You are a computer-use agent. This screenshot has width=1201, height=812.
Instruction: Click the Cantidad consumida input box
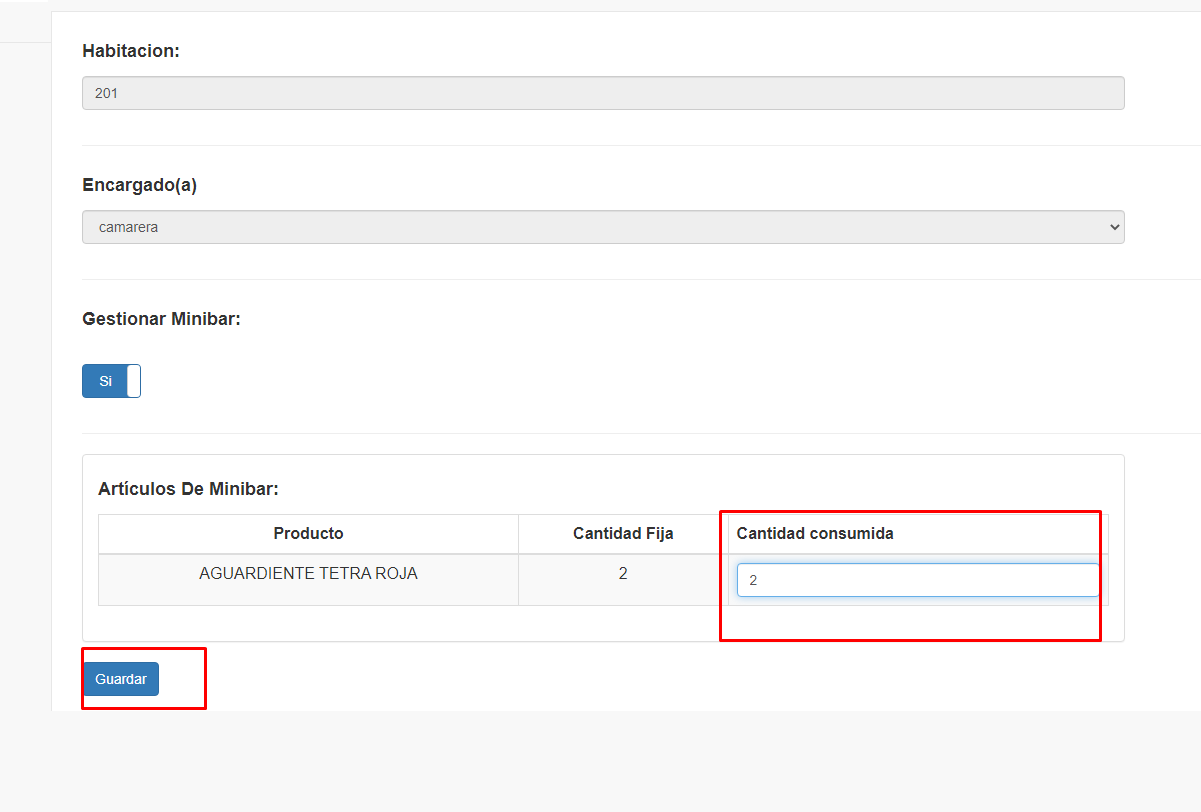click(917, 580)
